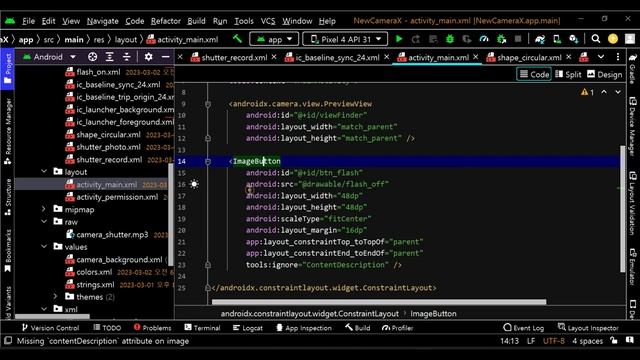This screenshot has width=640, height=360.
Task: Collapse the layout folder
Action: pos(44,171)
